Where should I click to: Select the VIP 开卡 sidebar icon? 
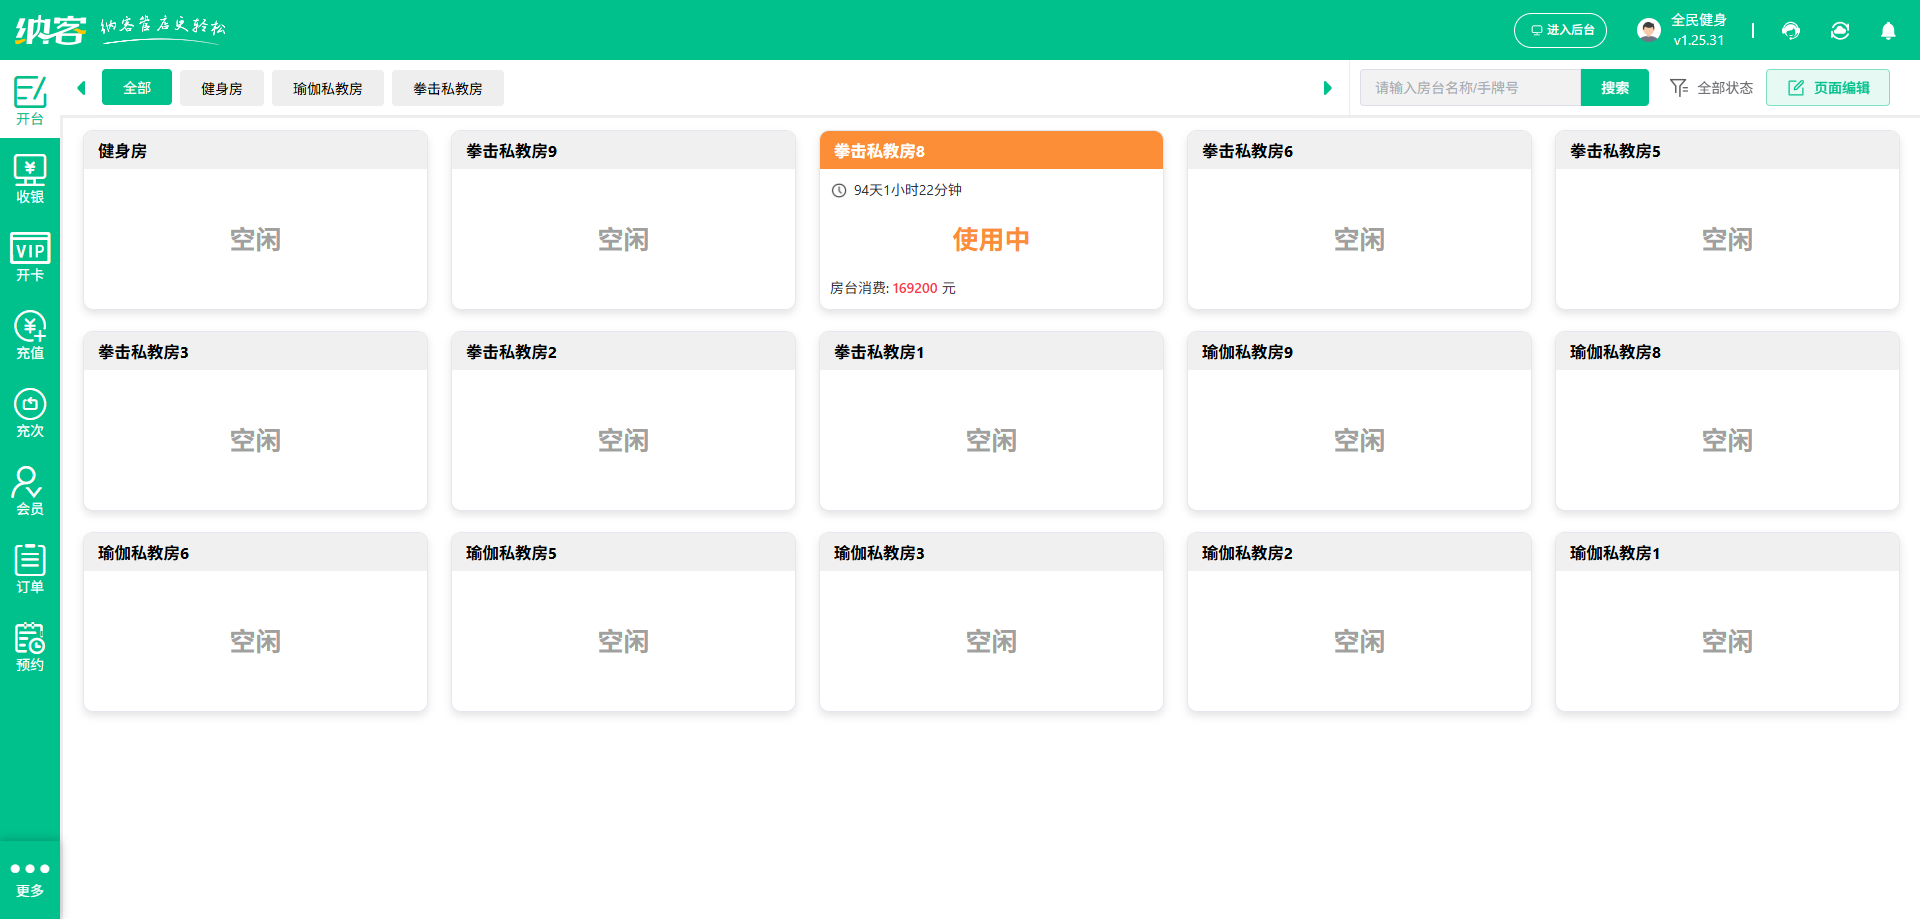(29, 258)
